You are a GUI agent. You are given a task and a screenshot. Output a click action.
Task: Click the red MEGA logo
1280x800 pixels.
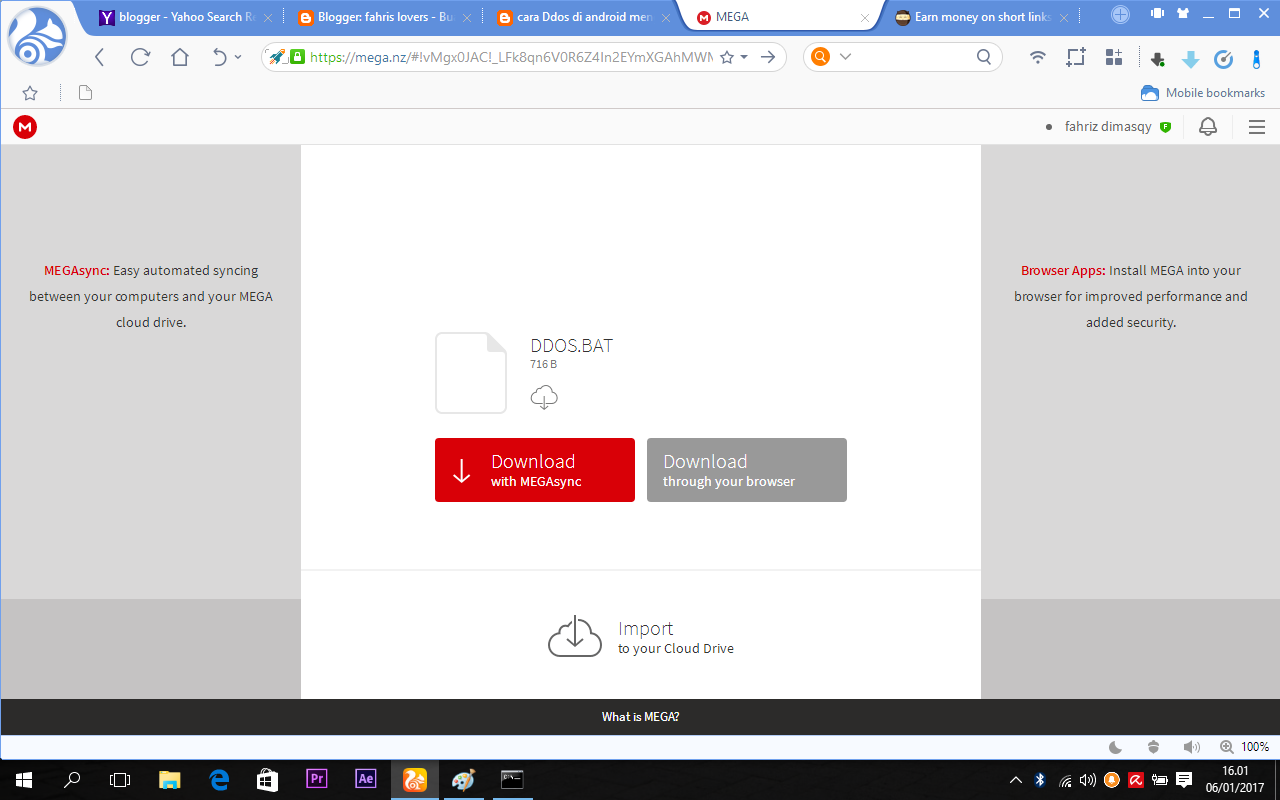coord(25,127)
